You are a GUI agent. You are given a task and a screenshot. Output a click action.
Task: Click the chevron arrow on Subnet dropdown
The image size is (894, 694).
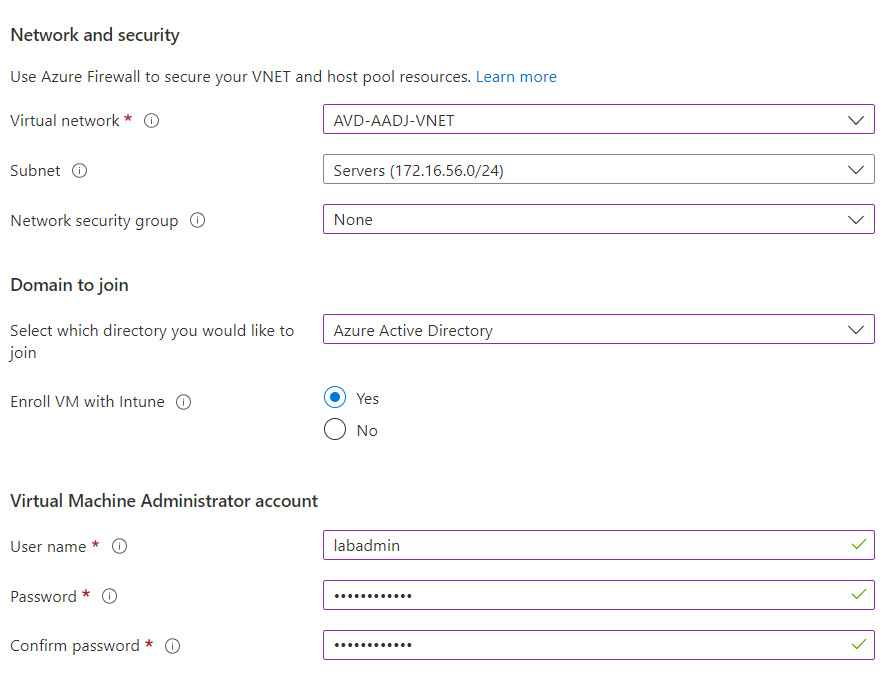coord(855,170)
